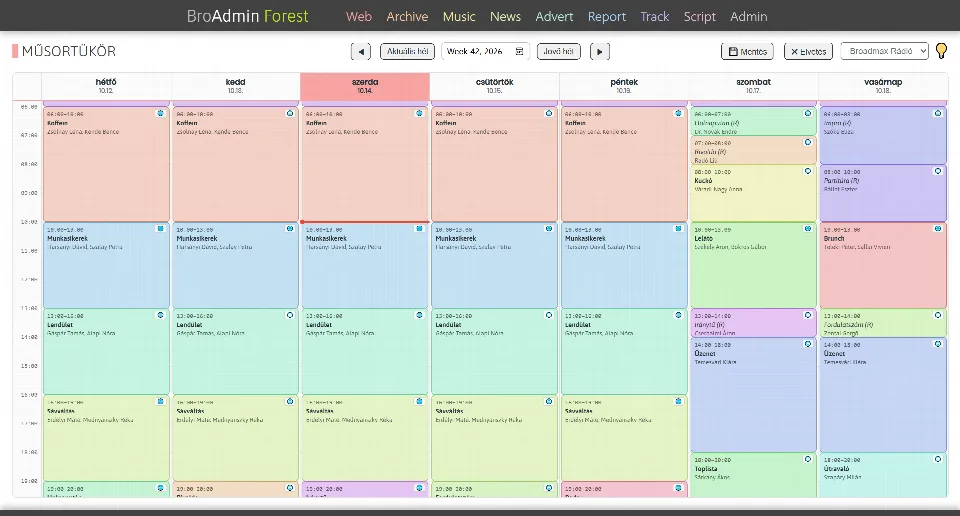Image resolution: width=960 pixels, height=516 pixels.
Task: Click corner icon on Saturday's Üzenet block
Action: coord(808,344)
